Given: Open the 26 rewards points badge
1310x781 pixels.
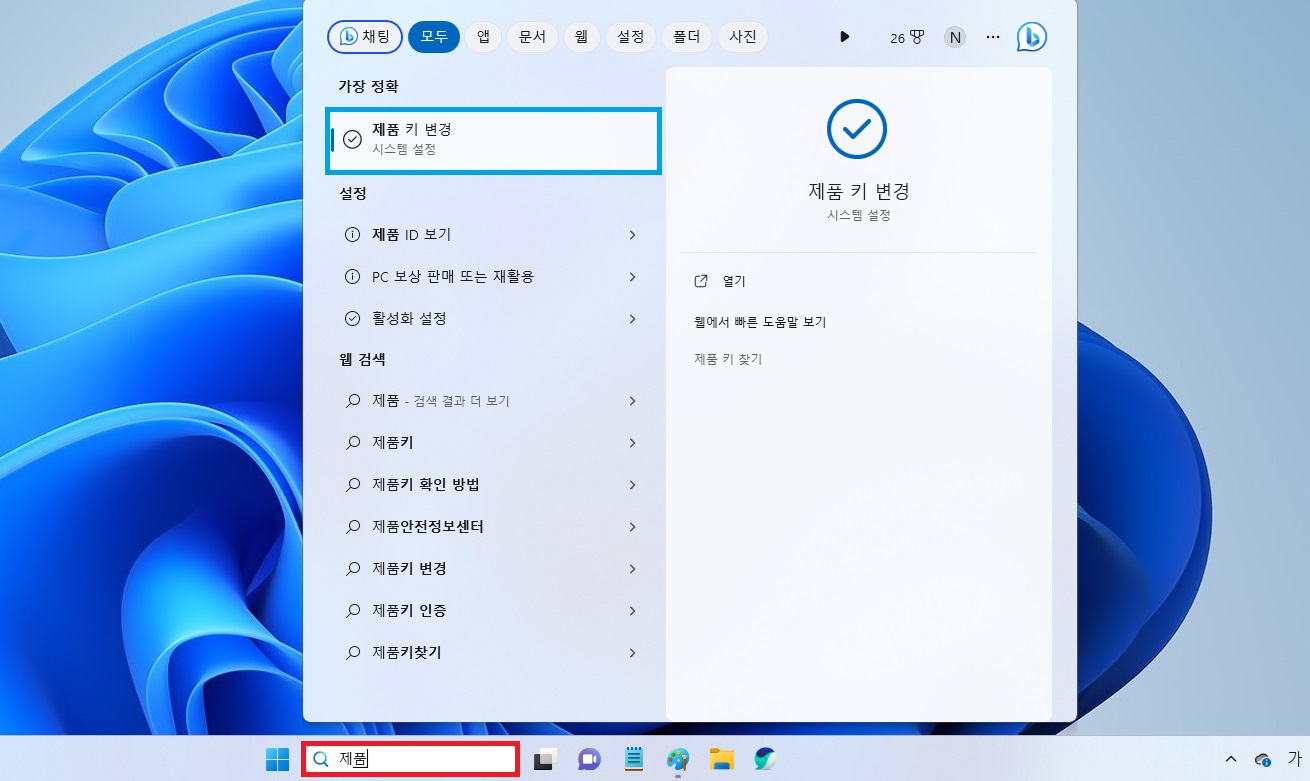Looking at the screenshot, I should pos(907,38).
